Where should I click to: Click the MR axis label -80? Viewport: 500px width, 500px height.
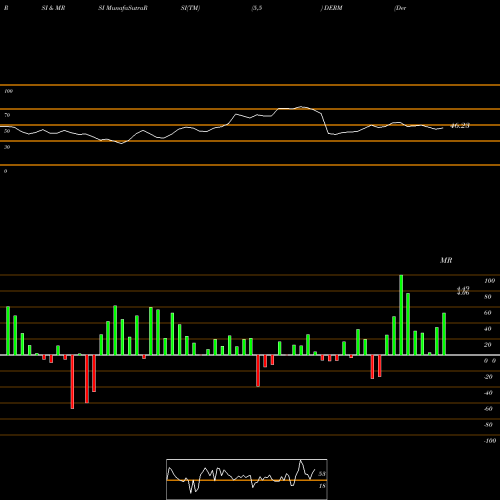pos(488,425)
